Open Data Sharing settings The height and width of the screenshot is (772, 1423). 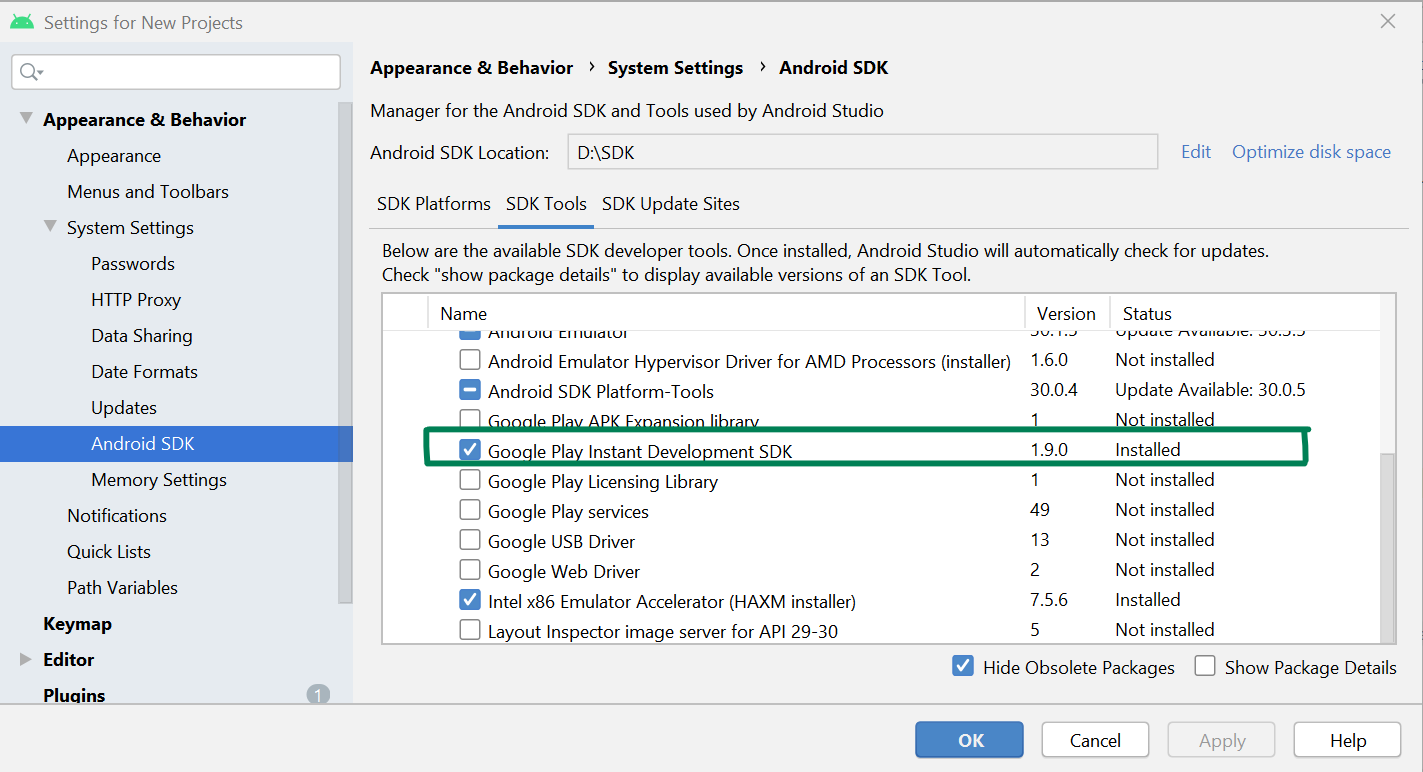point(142,336)
